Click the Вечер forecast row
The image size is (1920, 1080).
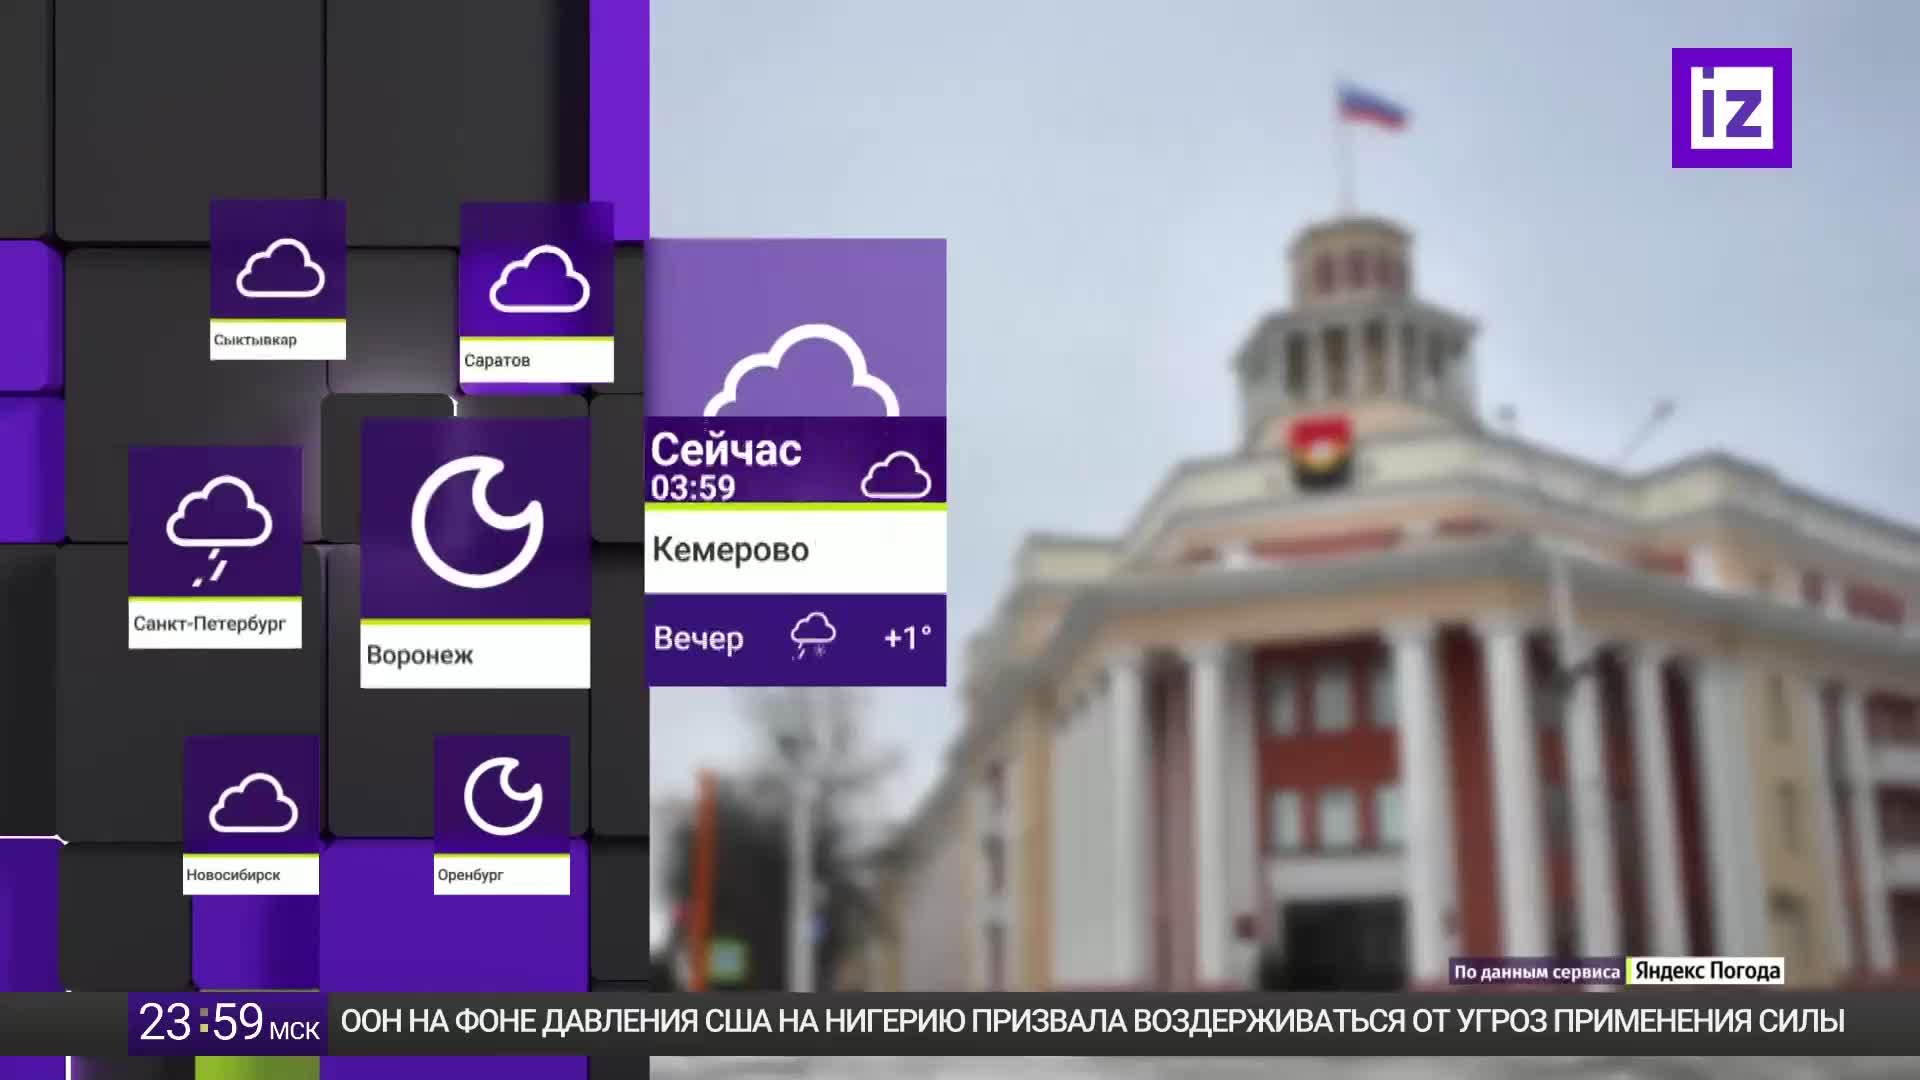tap(698, 638)
